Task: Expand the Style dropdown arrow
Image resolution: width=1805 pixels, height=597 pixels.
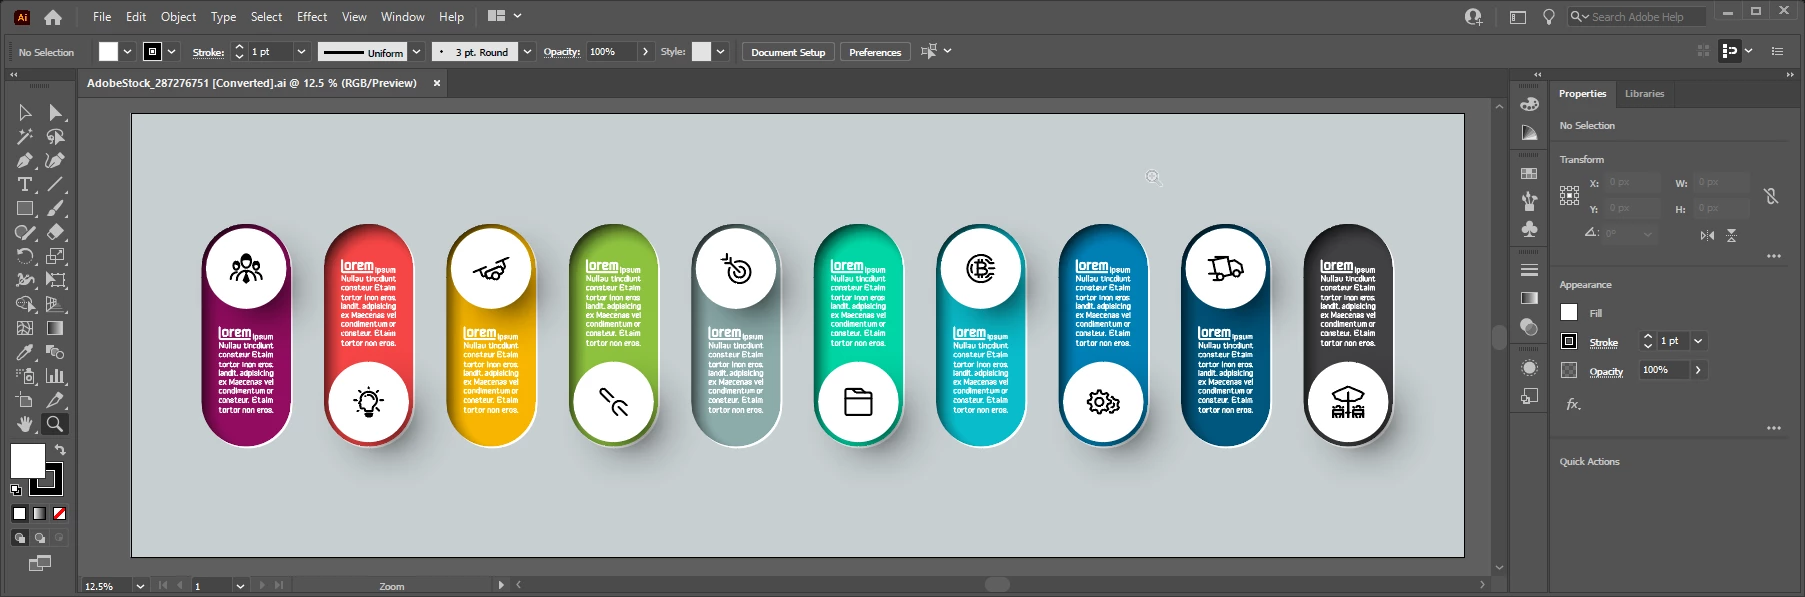Action: 720,52
